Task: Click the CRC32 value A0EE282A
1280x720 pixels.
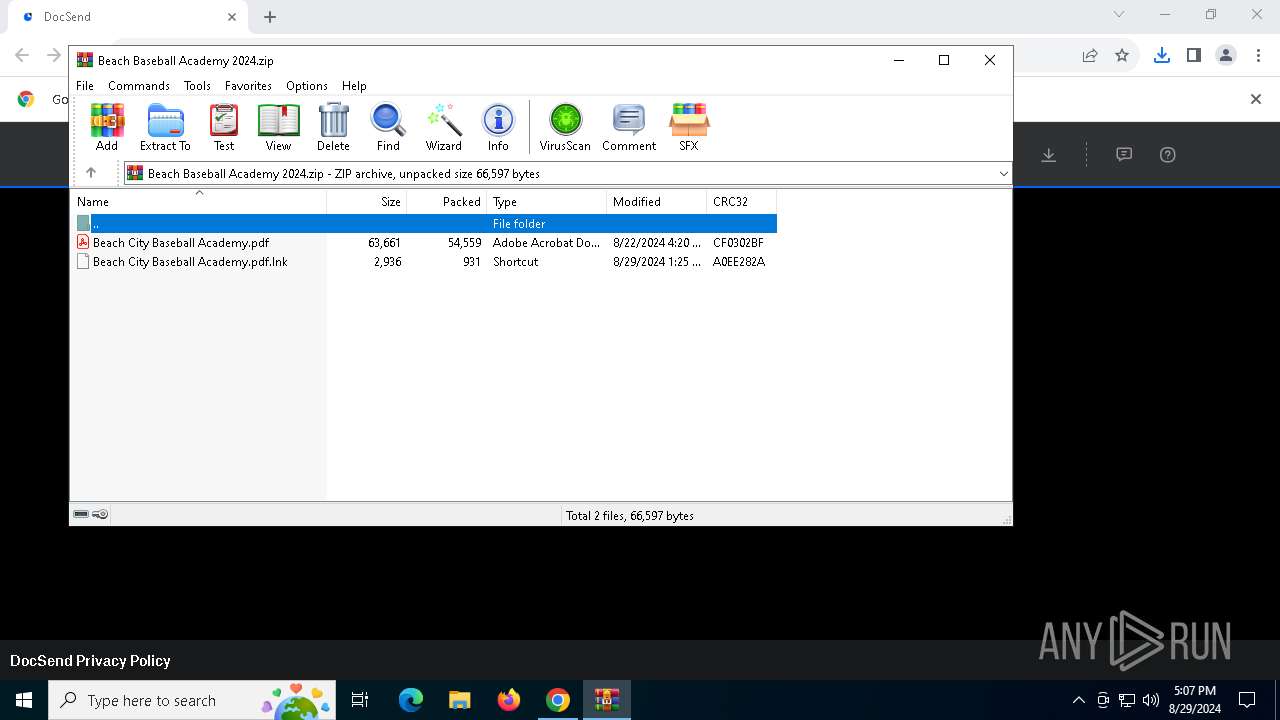Action: 739,262
